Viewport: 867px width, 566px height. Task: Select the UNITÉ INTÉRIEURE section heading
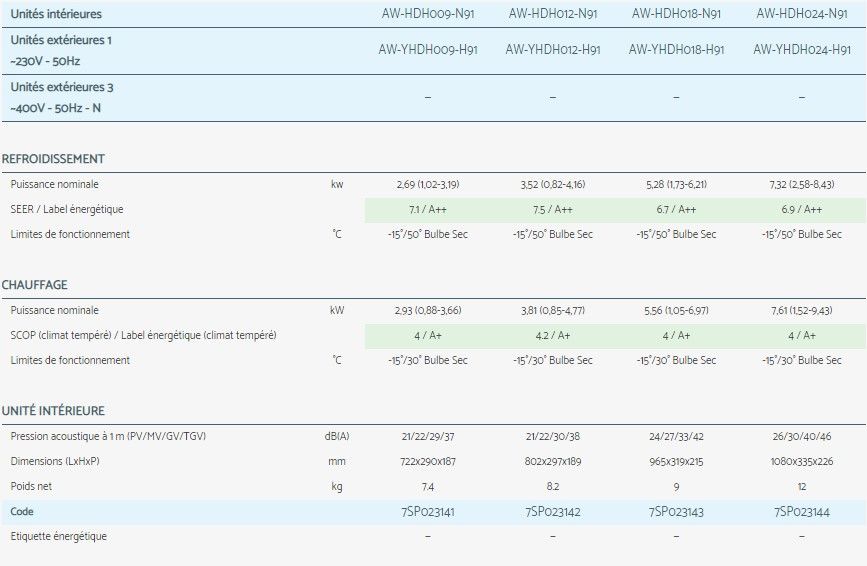pyautogui.click(x=53, y=411)
